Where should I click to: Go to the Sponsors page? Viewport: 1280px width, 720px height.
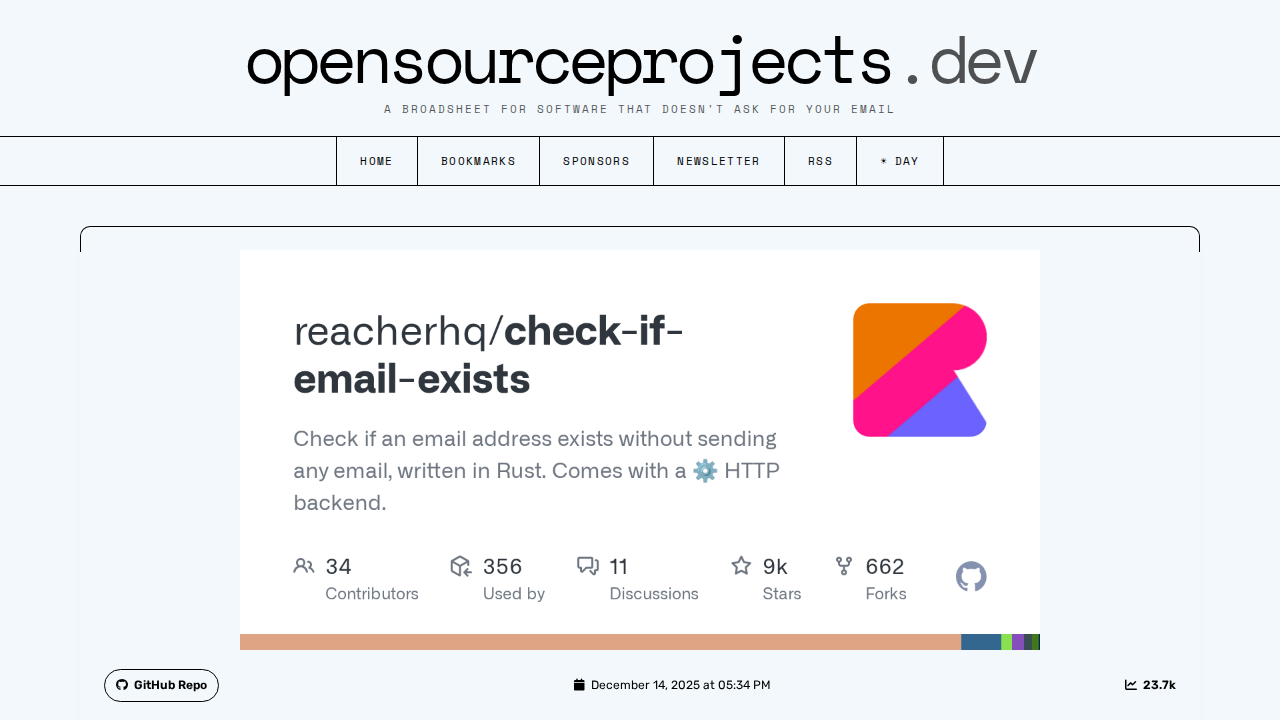pos(597,161)
